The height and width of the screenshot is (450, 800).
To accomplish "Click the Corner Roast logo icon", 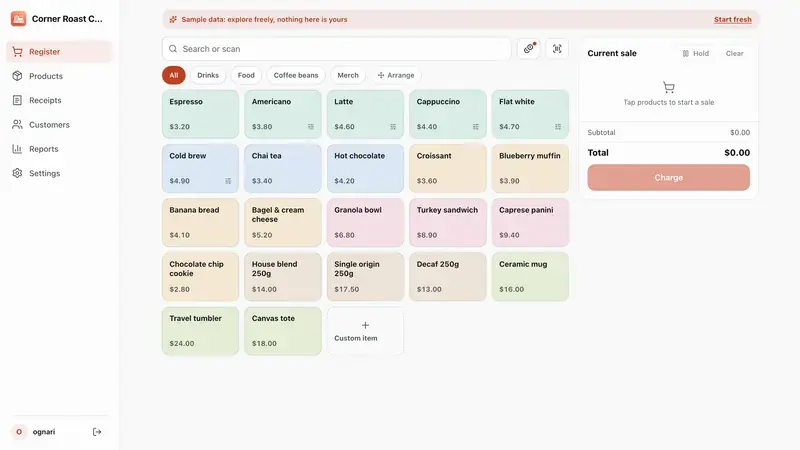I will [x=18, y=19].
